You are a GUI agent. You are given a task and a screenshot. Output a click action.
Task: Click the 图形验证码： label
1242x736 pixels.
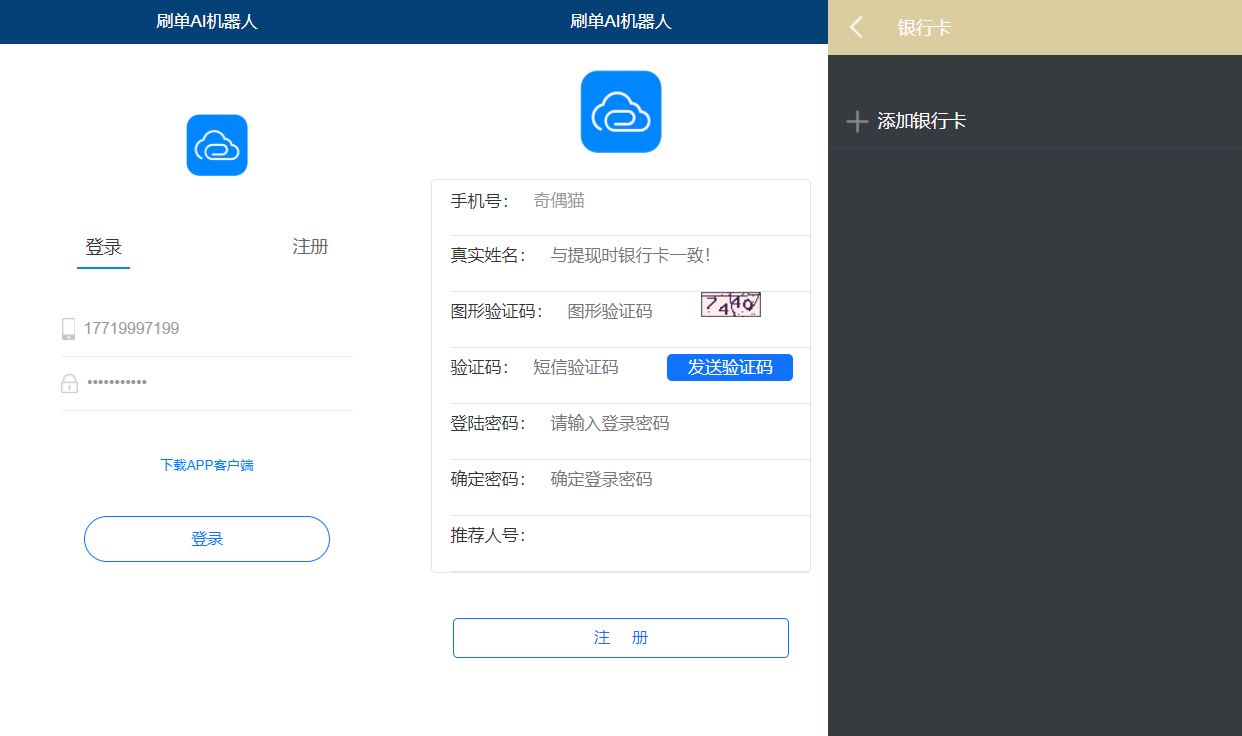[x=497, y=312]
